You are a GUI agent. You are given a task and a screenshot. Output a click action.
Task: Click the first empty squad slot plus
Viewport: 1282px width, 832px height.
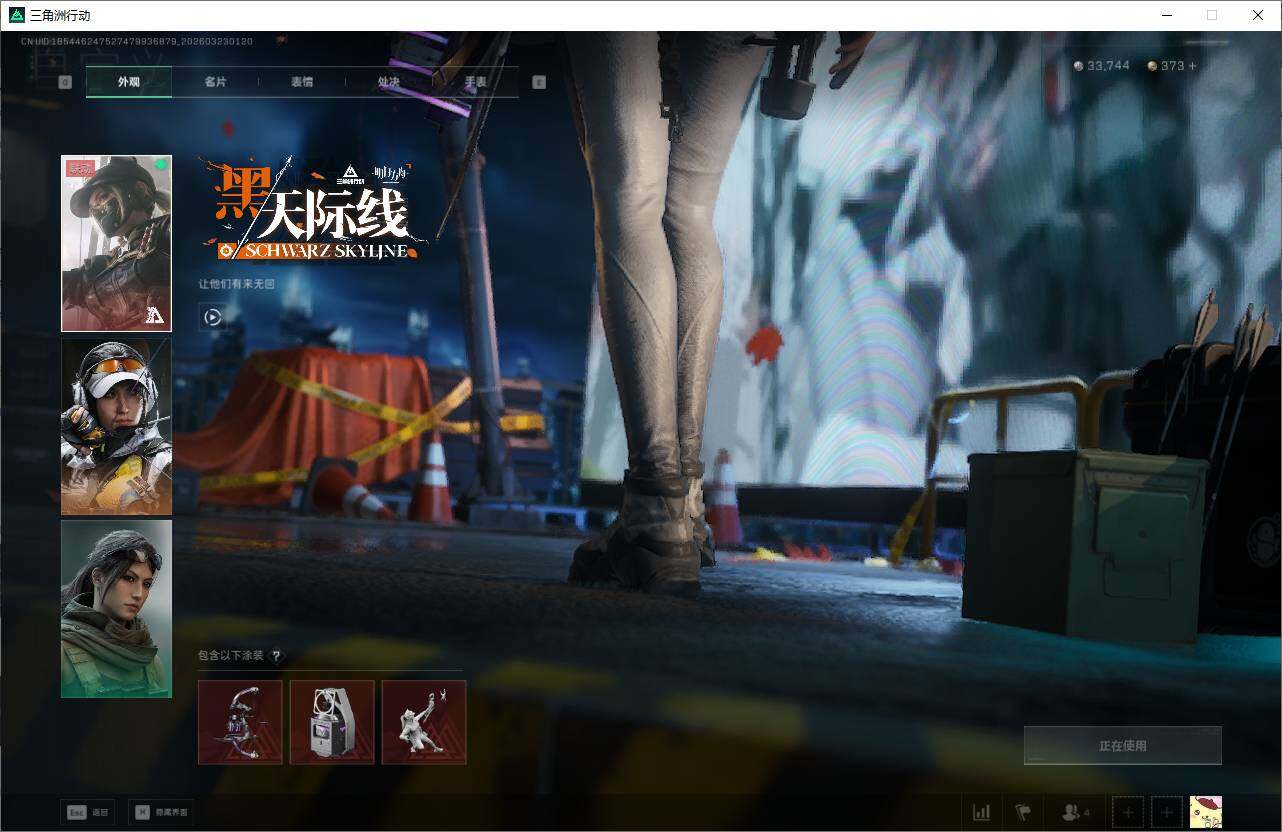1128,812
